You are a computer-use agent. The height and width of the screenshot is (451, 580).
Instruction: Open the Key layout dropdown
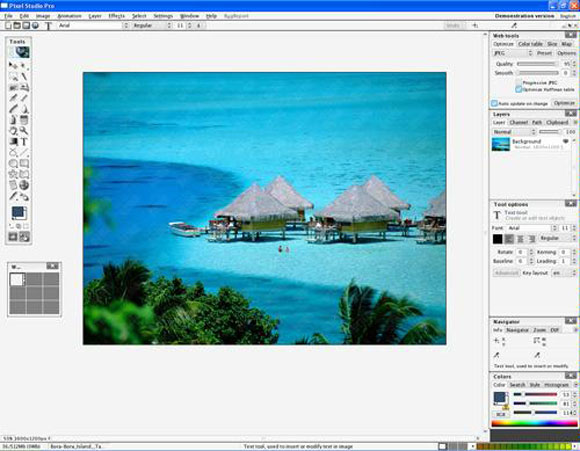(x=564, y=273)
